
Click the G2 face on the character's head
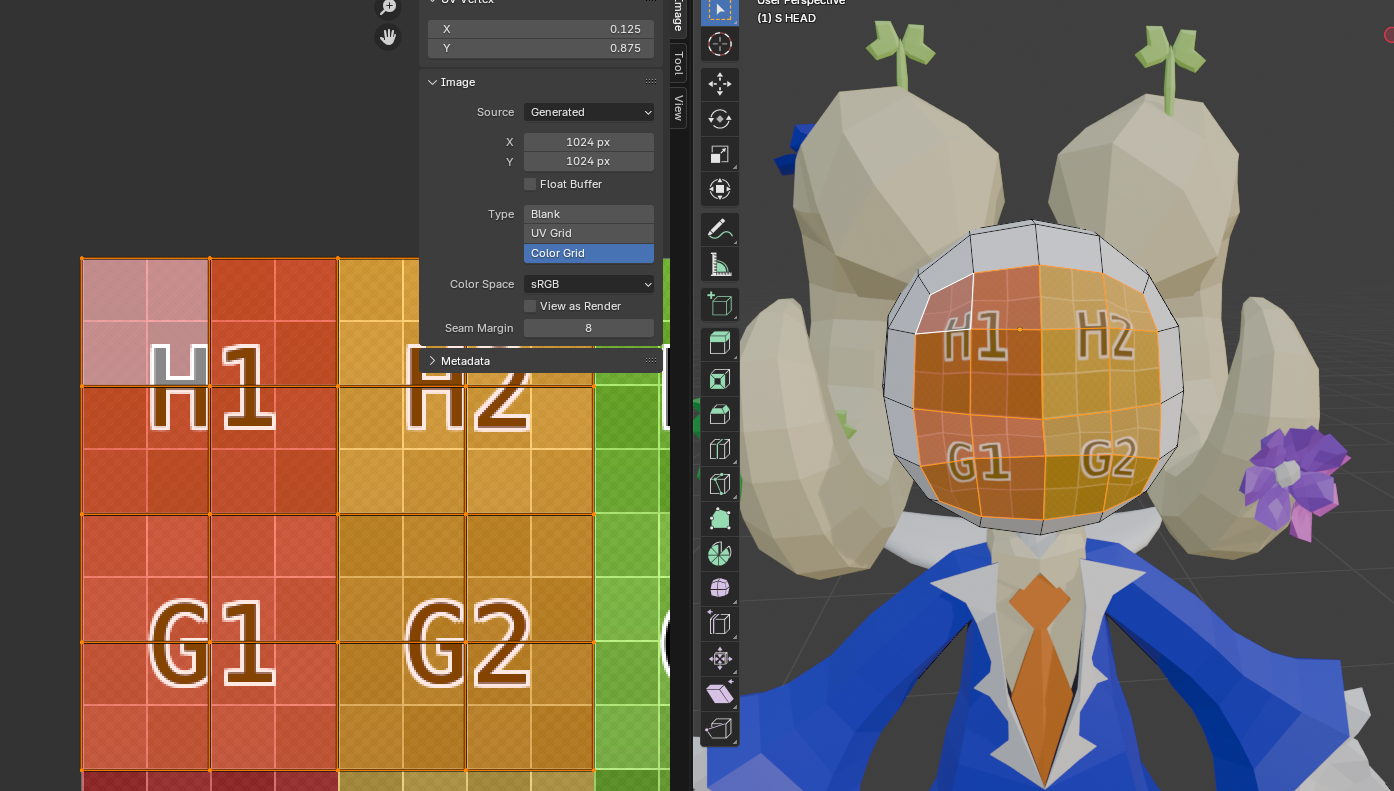pos(1109,460)
